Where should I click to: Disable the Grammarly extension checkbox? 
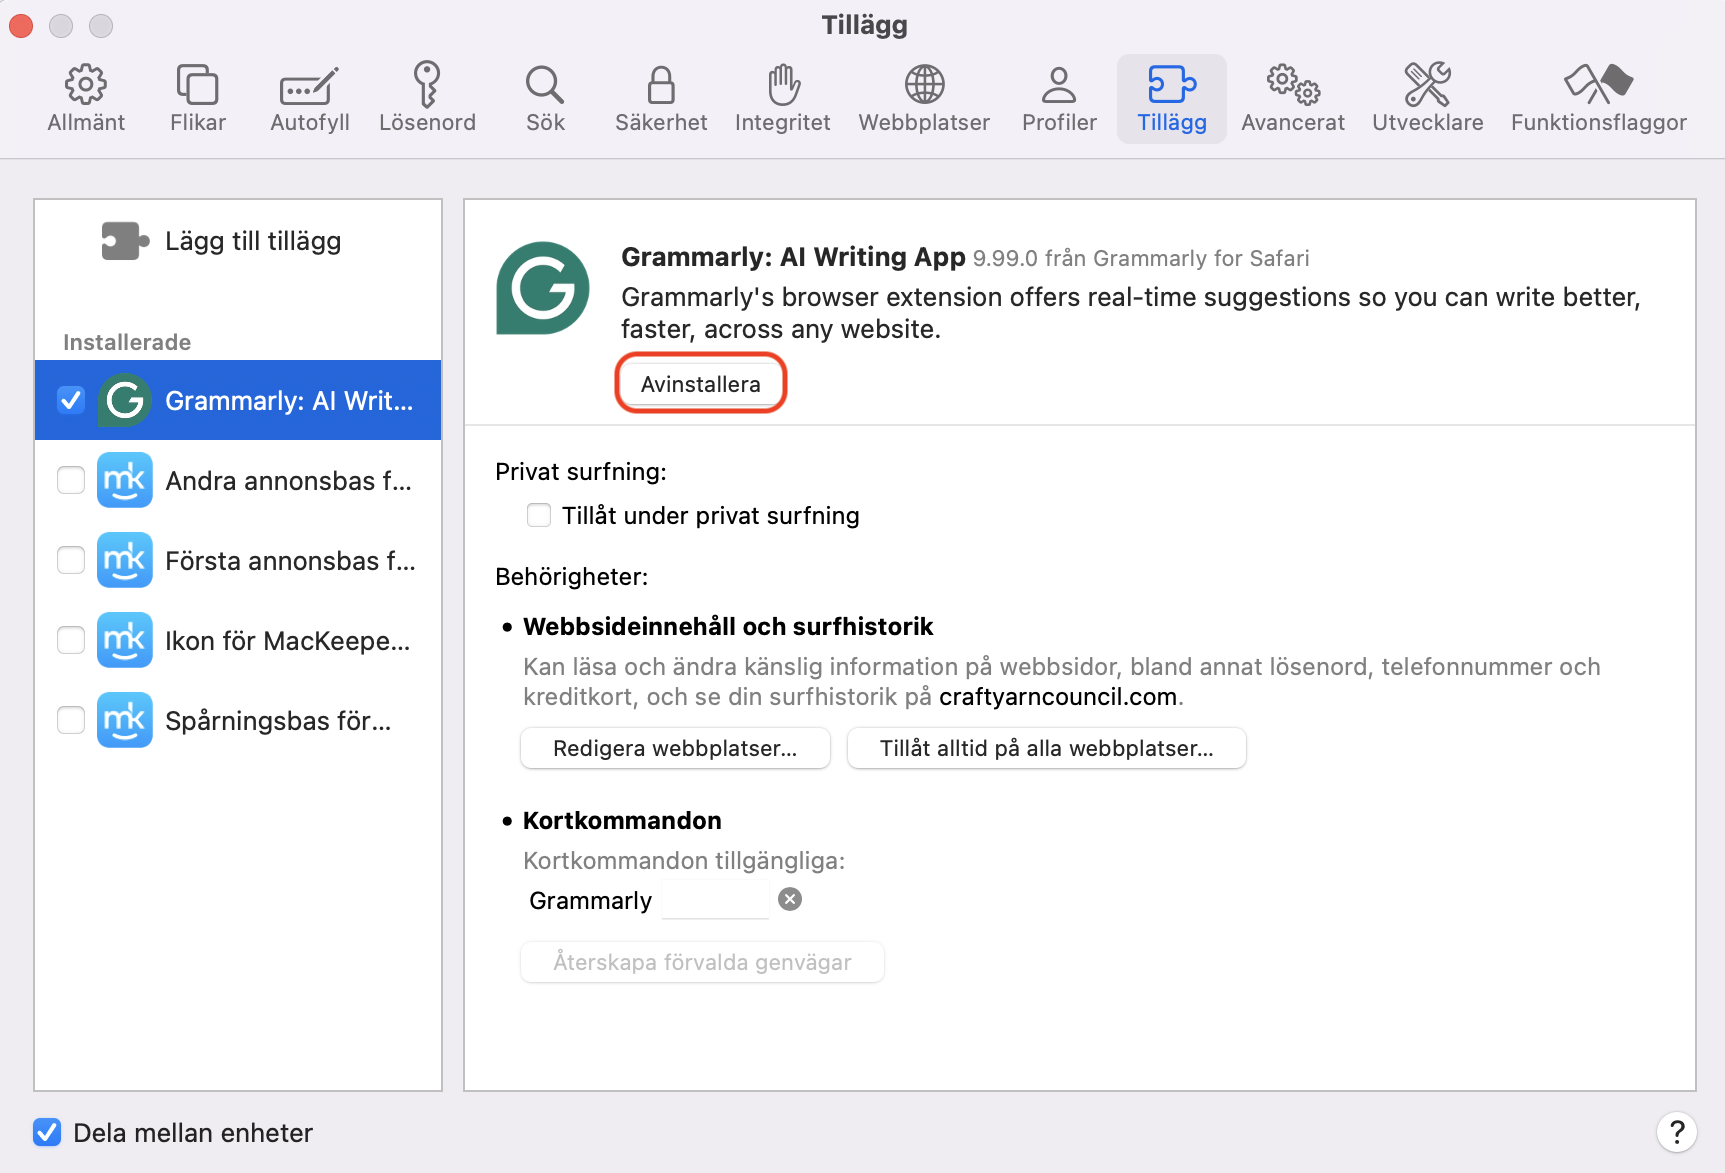click(x=71, y=400)
